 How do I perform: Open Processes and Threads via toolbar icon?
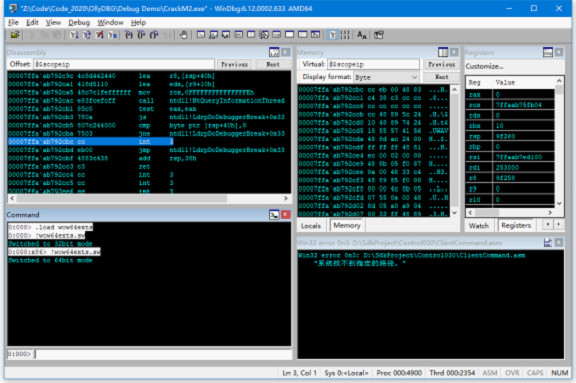coord(302,35)
